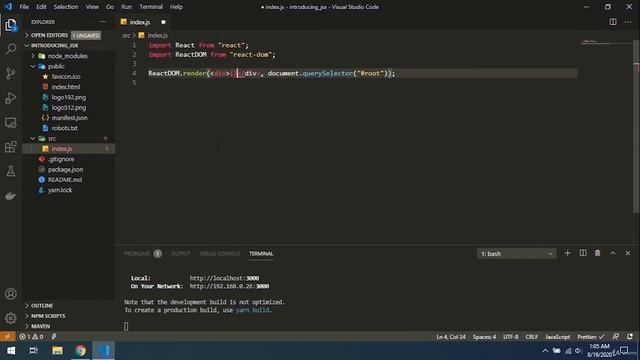Open the Terminal menu
Viewport: 640px width, 360px height.
point(151,7)
